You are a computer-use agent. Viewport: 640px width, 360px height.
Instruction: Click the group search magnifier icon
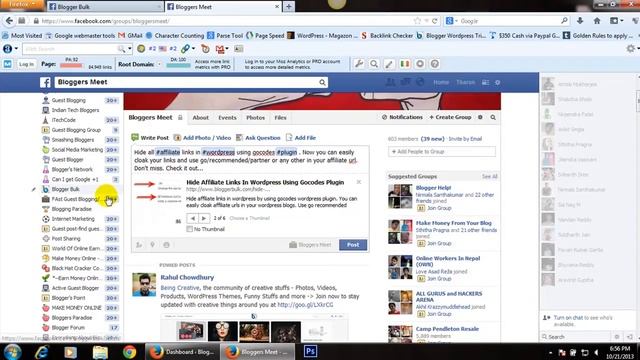[493, 118]
